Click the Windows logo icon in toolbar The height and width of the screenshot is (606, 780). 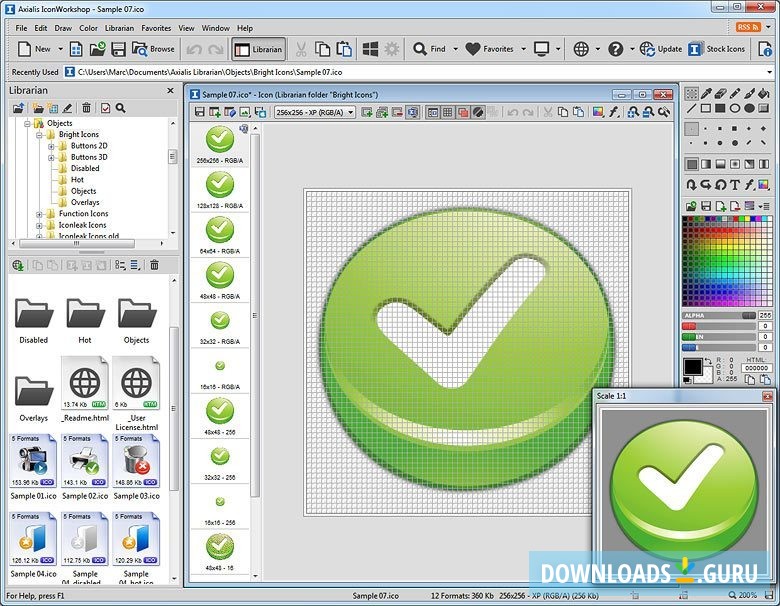370,49
